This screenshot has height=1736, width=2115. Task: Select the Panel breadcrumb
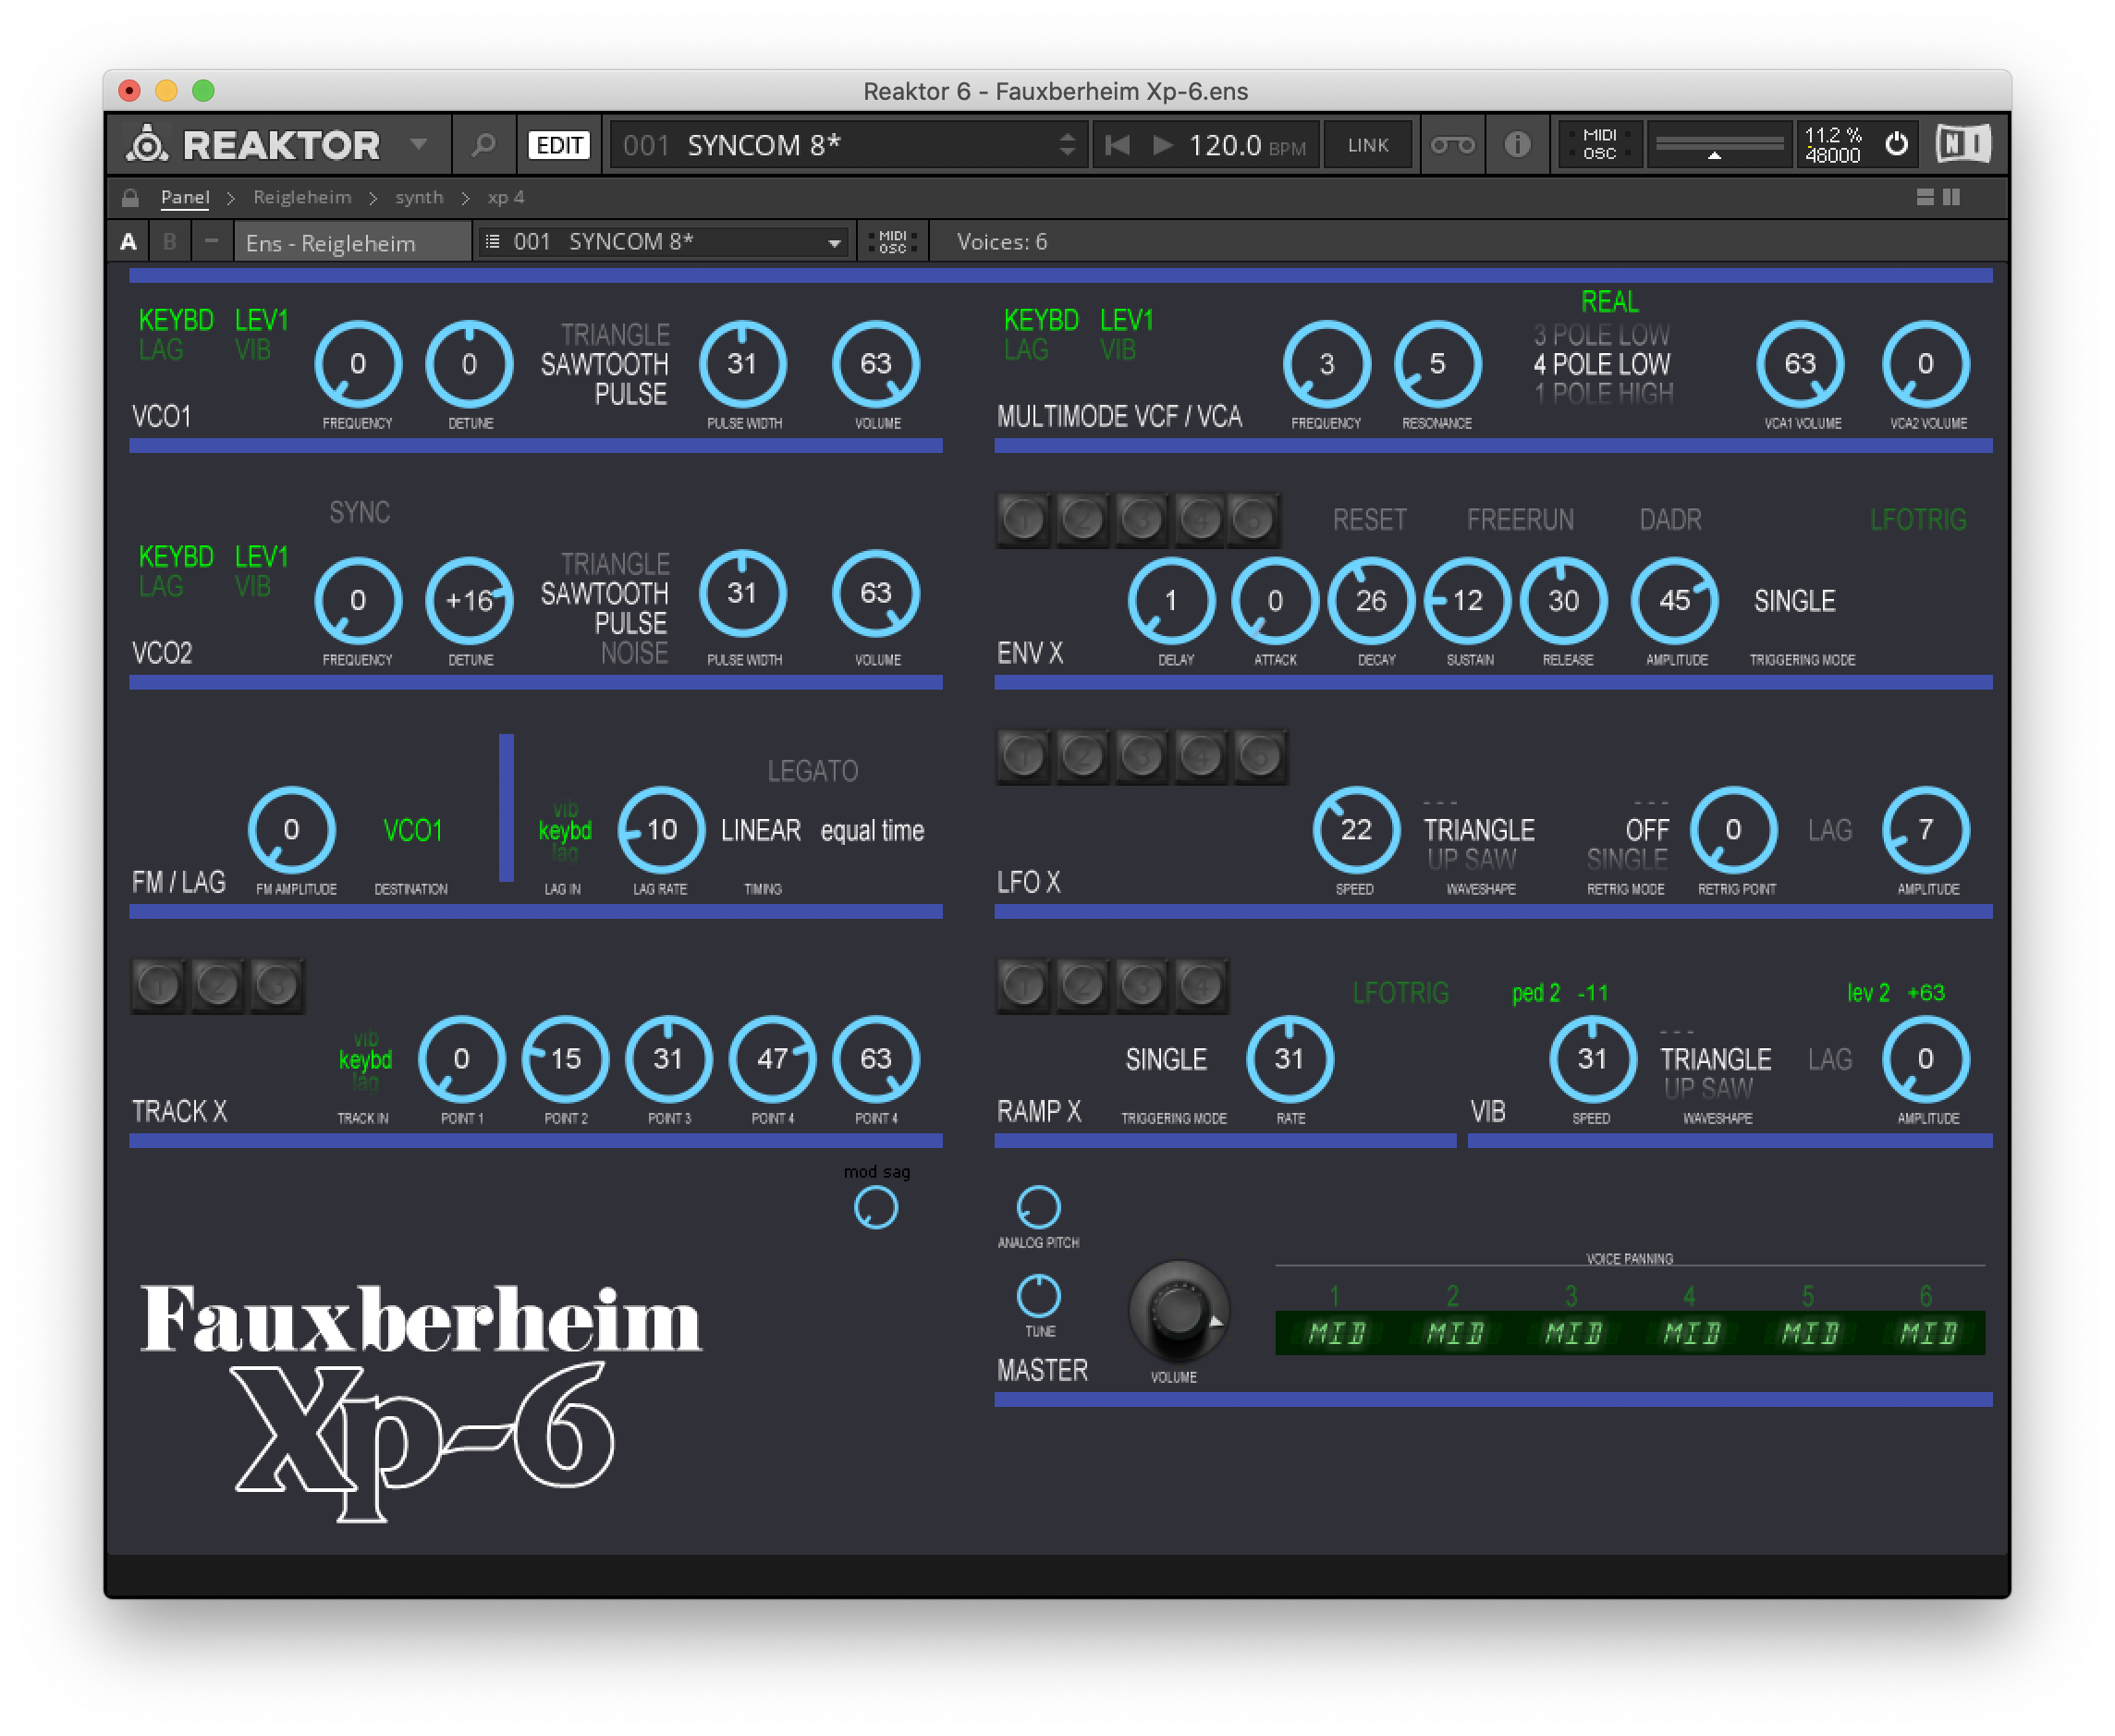(185, 197)
